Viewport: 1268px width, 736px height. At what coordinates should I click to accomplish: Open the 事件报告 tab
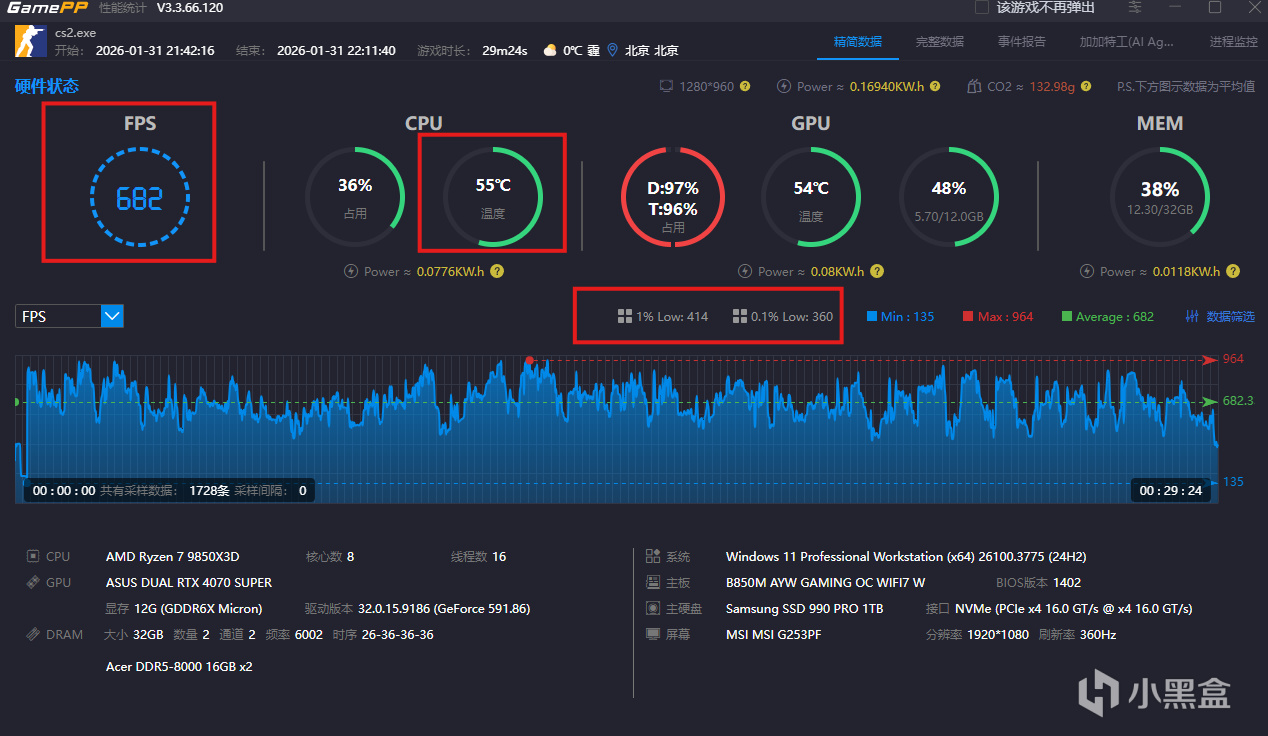(1021, 42)
